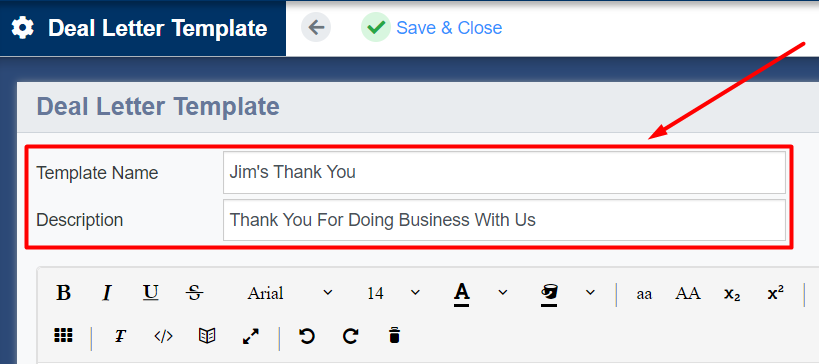819x364 pixels.
Task: Click the open book icon
Action: pos(207,336)
